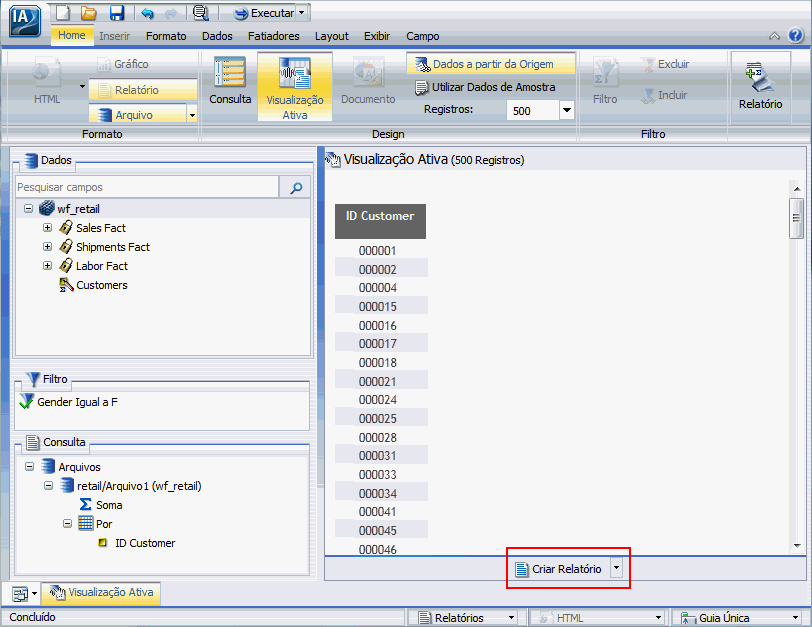Click the Registros value field showing 500

click(533, 110)
